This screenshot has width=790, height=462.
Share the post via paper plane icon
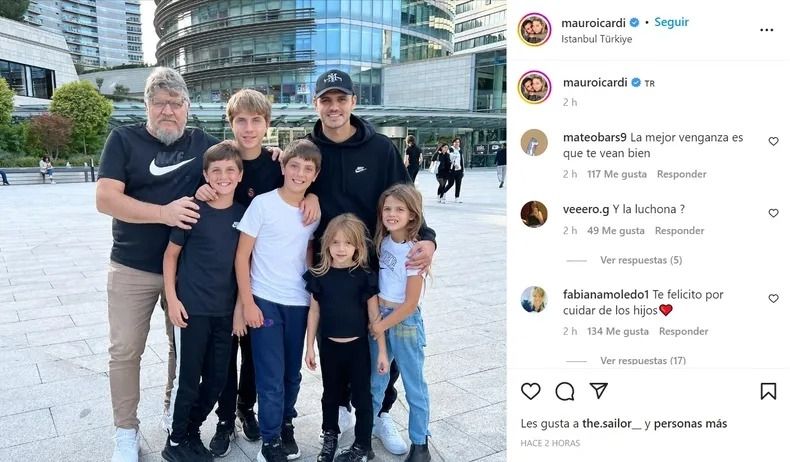coord(599,390)
